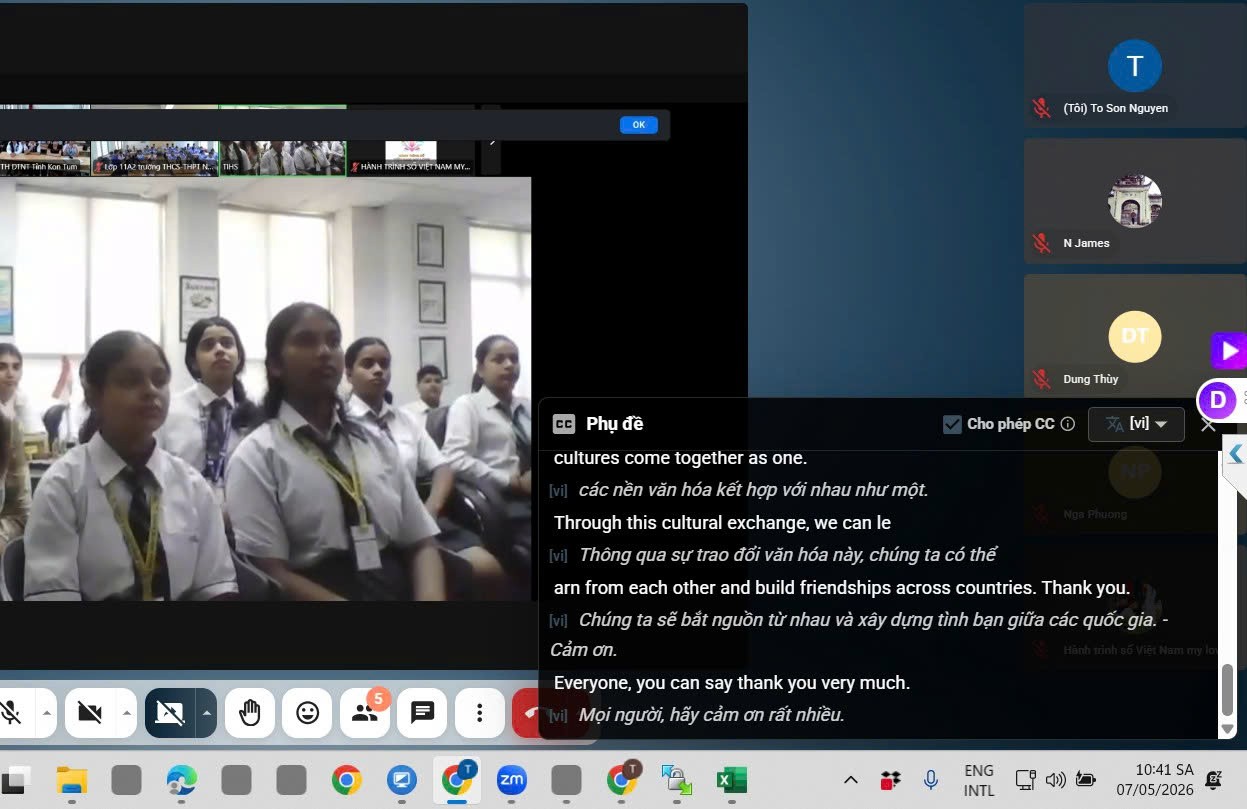
Task: Click translation 'Mọi người, hãy cảm ơn rất nhiều.'
Action: pyautogui.click(x=711, y=715)
